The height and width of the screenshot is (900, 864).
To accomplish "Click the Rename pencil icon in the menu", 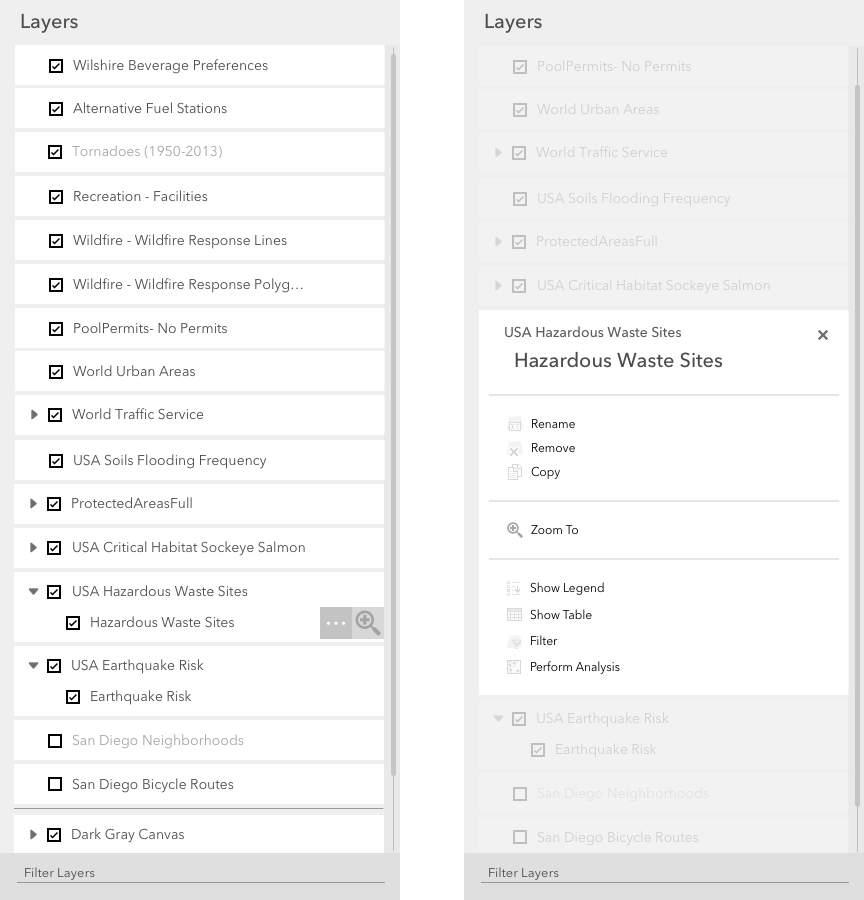I will (x=514, y=423).
